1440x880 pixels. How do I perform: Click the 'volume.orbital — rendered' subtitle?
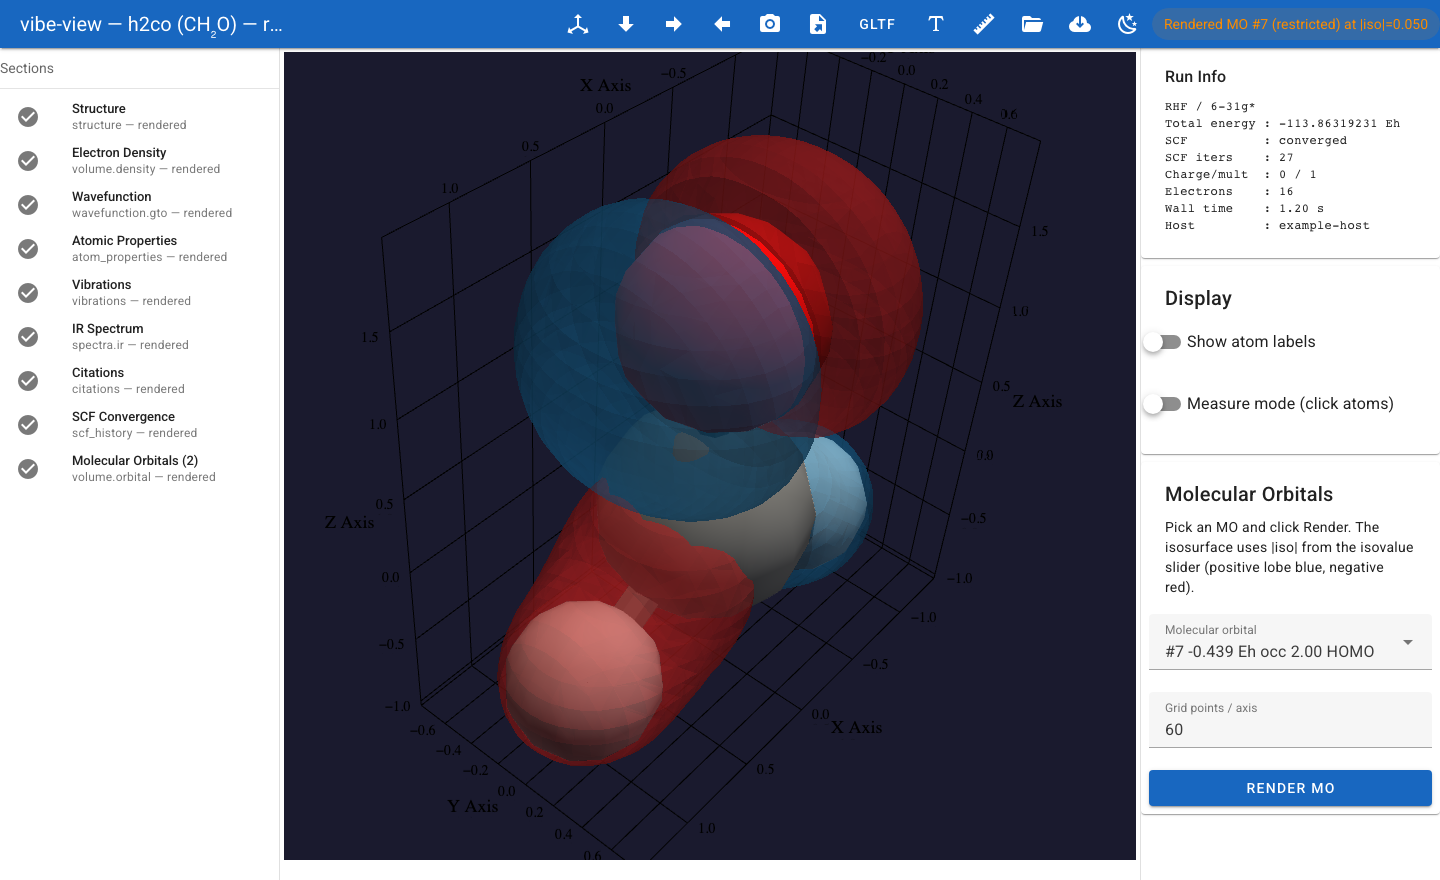[144, 477]
